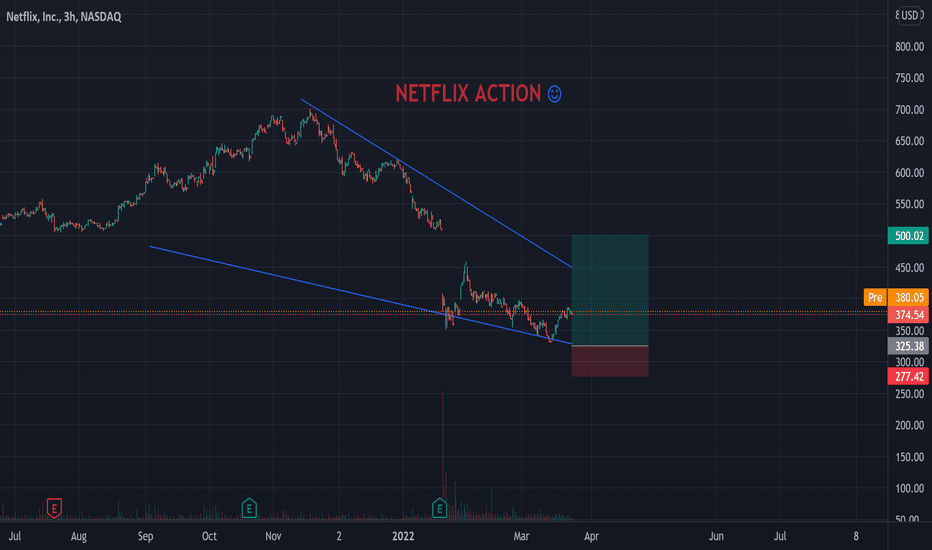Select the NETFLIX ACTION text annotation
Screen dimensions: 932x550
(468, 93)
